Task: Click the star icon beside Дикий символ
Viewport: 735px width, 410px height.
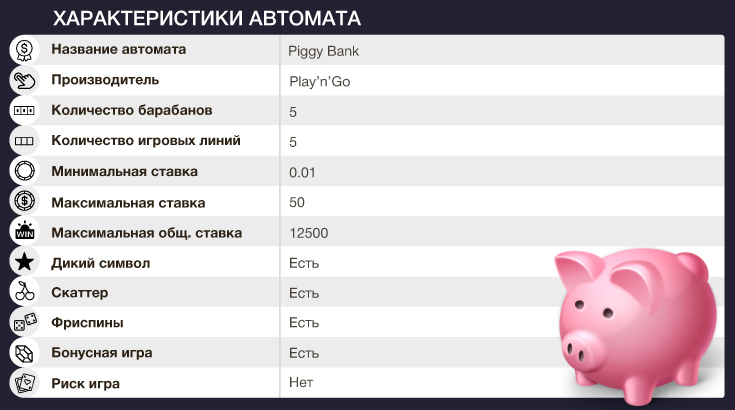Action: [x=23, y=262]
